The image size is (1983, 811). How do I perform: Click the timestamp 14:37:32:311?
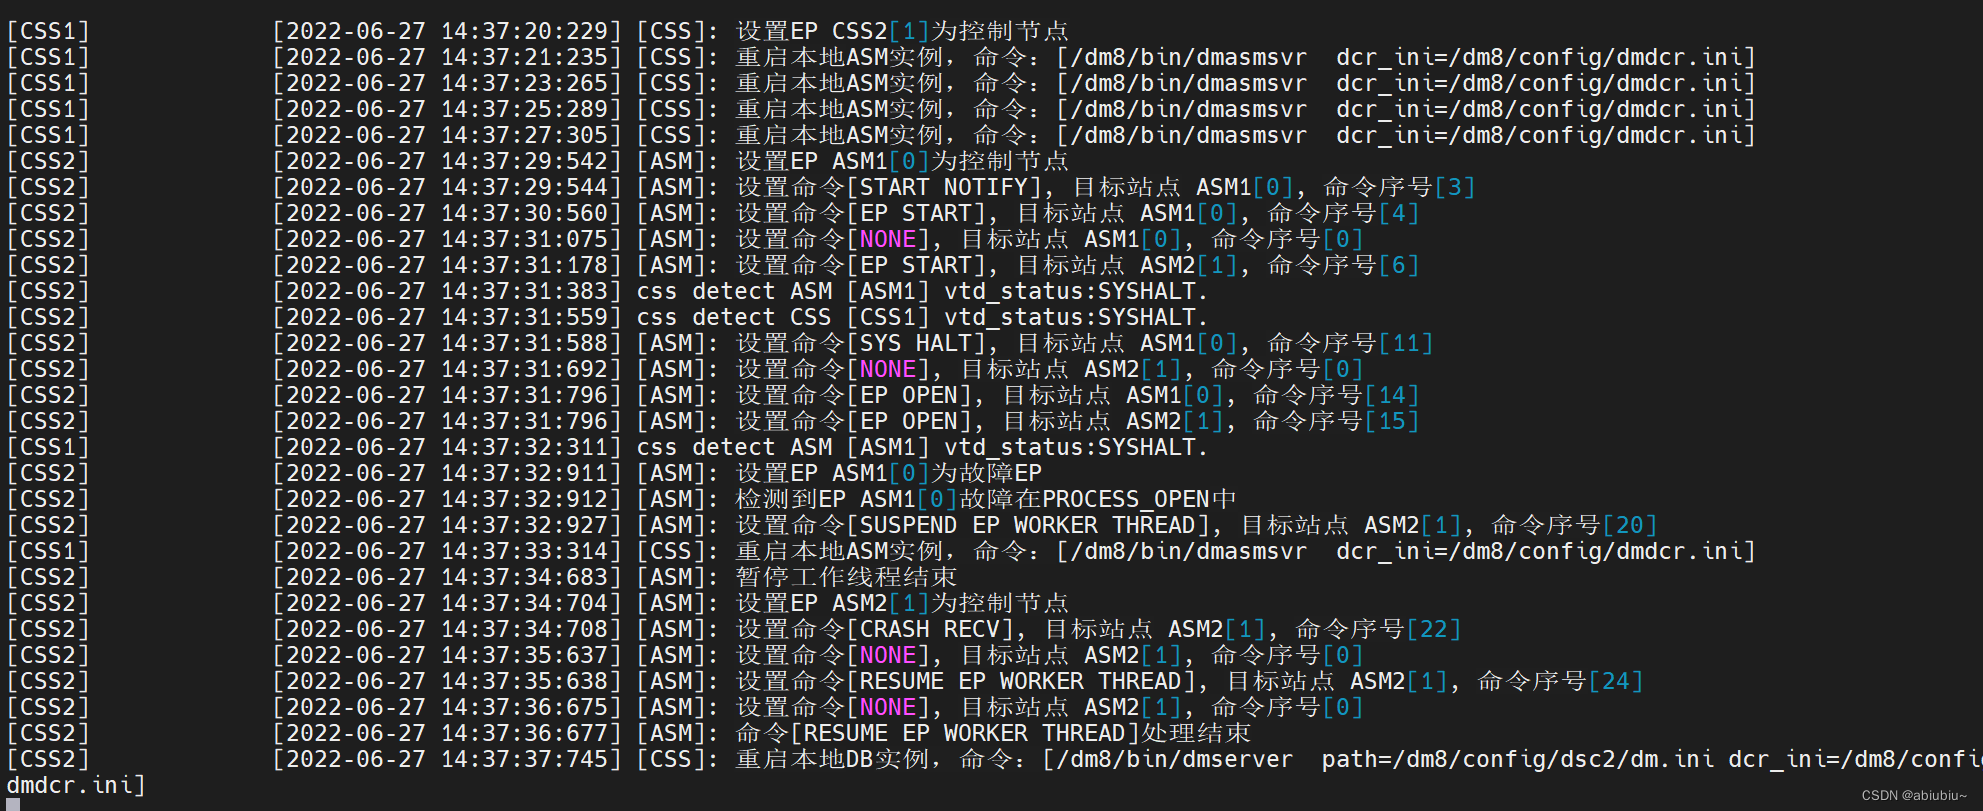pos(526,448)
